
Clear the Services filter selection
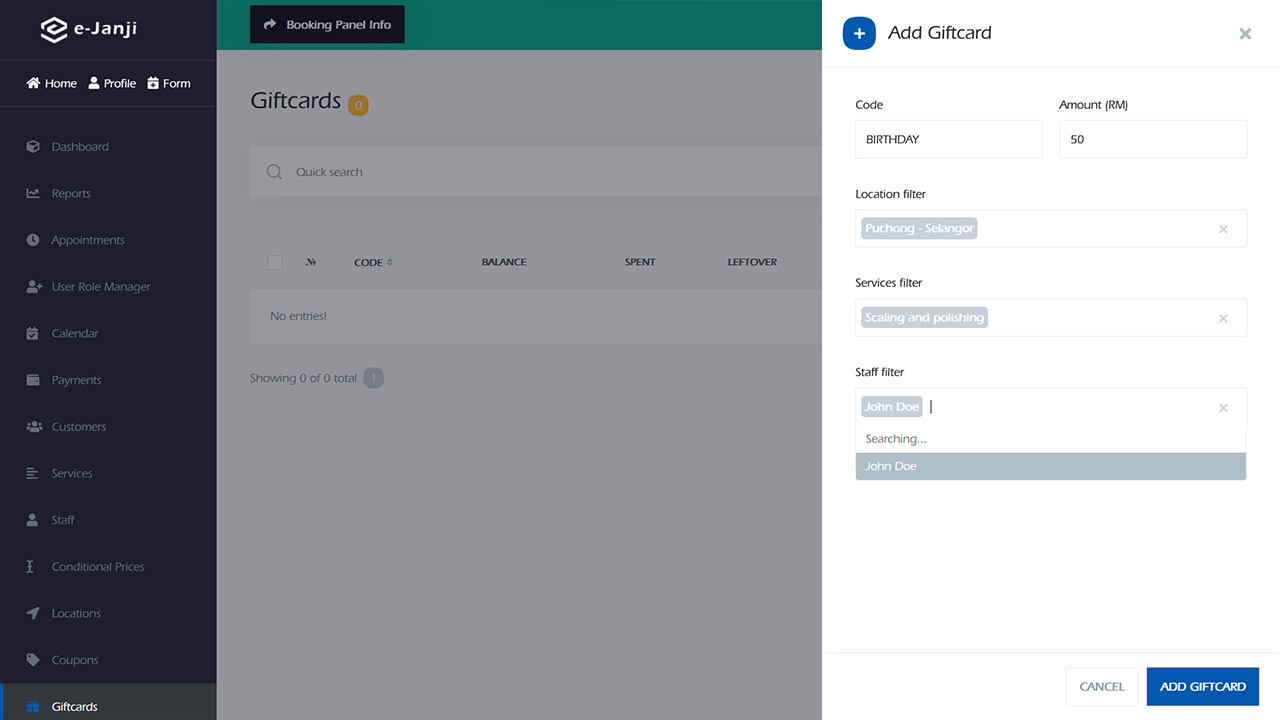coord(1223,318)
